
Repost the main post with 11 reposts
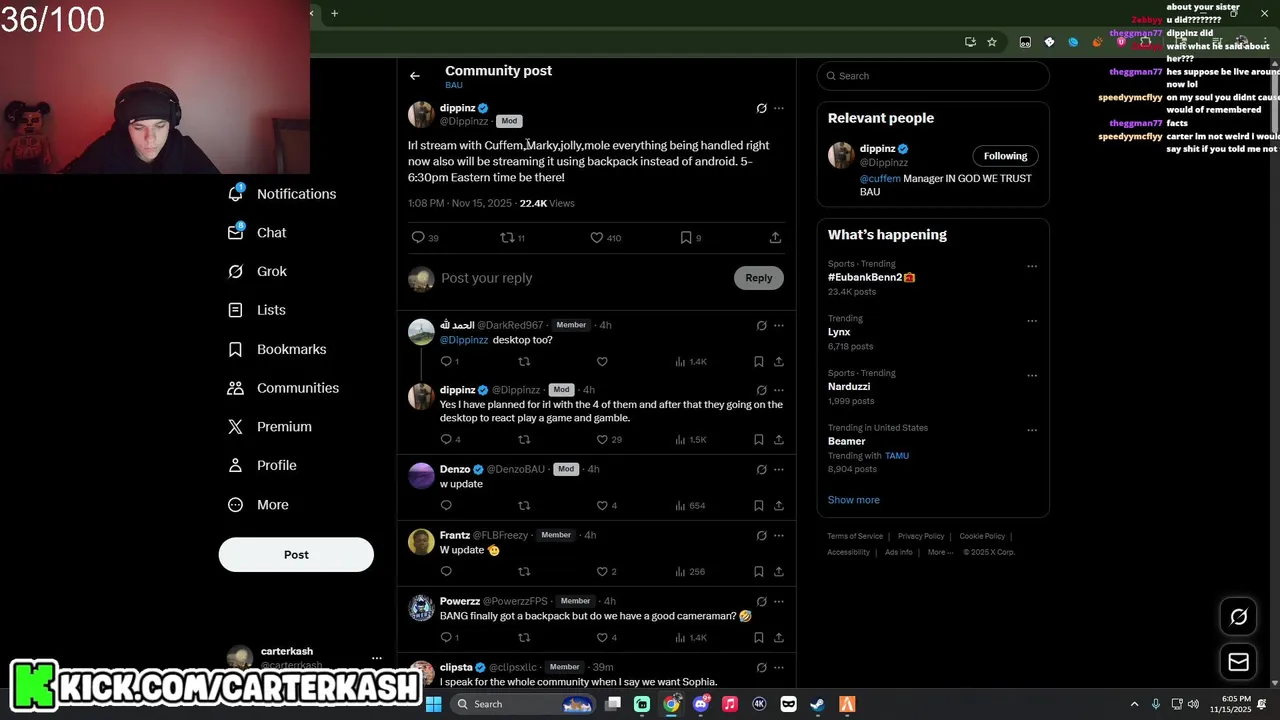click(512, 238)
